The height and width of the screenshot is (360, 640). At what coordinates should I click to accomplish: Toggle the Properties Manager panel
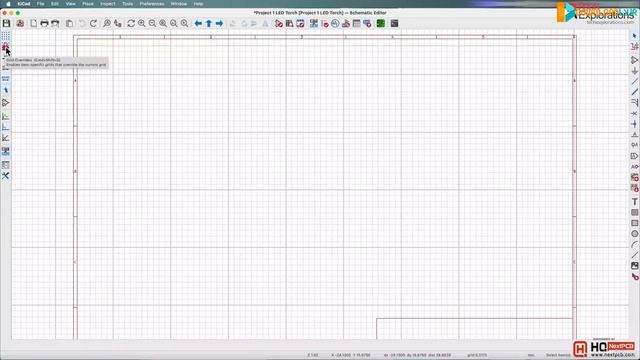pyautogui.click(x=5, y=176)
